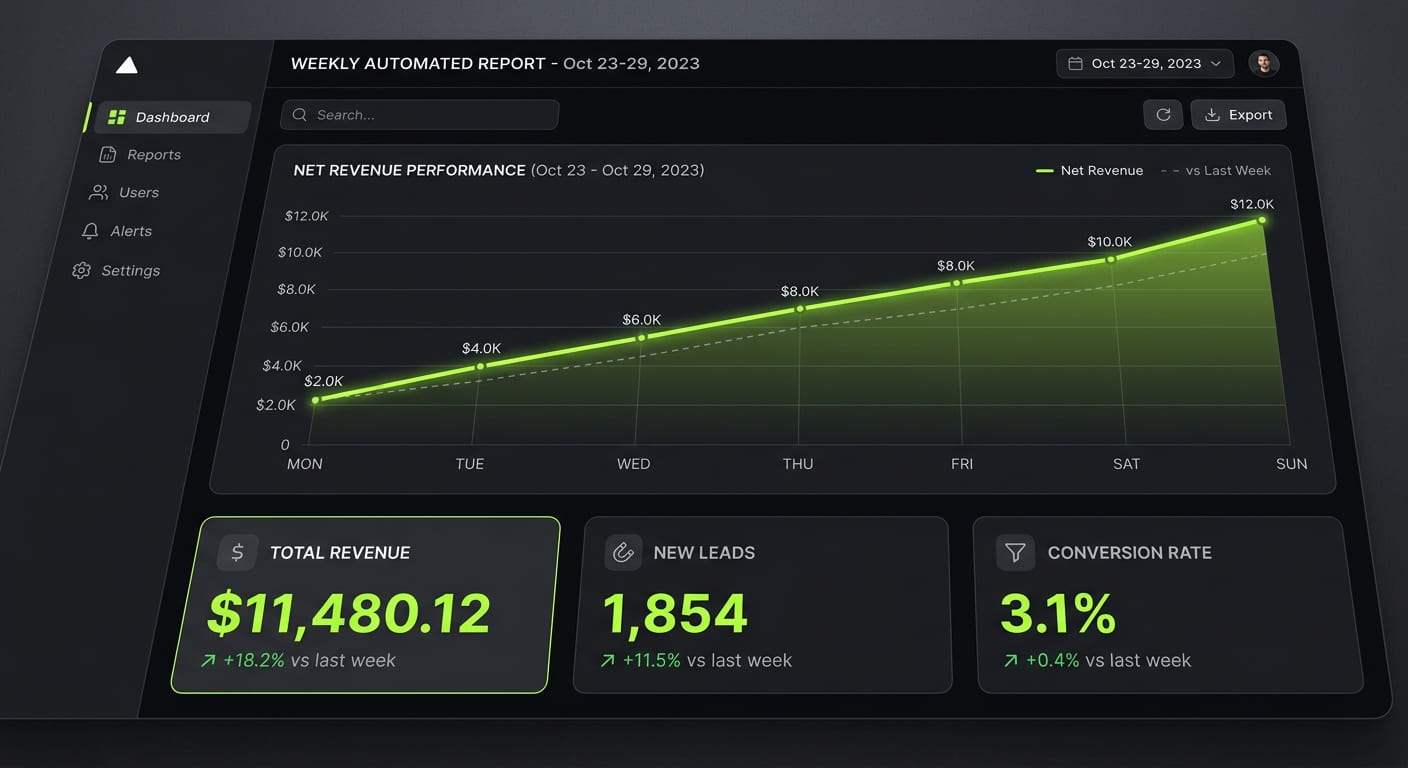
Task: Click the user avatar in the header
Action: coord(1264,63)
